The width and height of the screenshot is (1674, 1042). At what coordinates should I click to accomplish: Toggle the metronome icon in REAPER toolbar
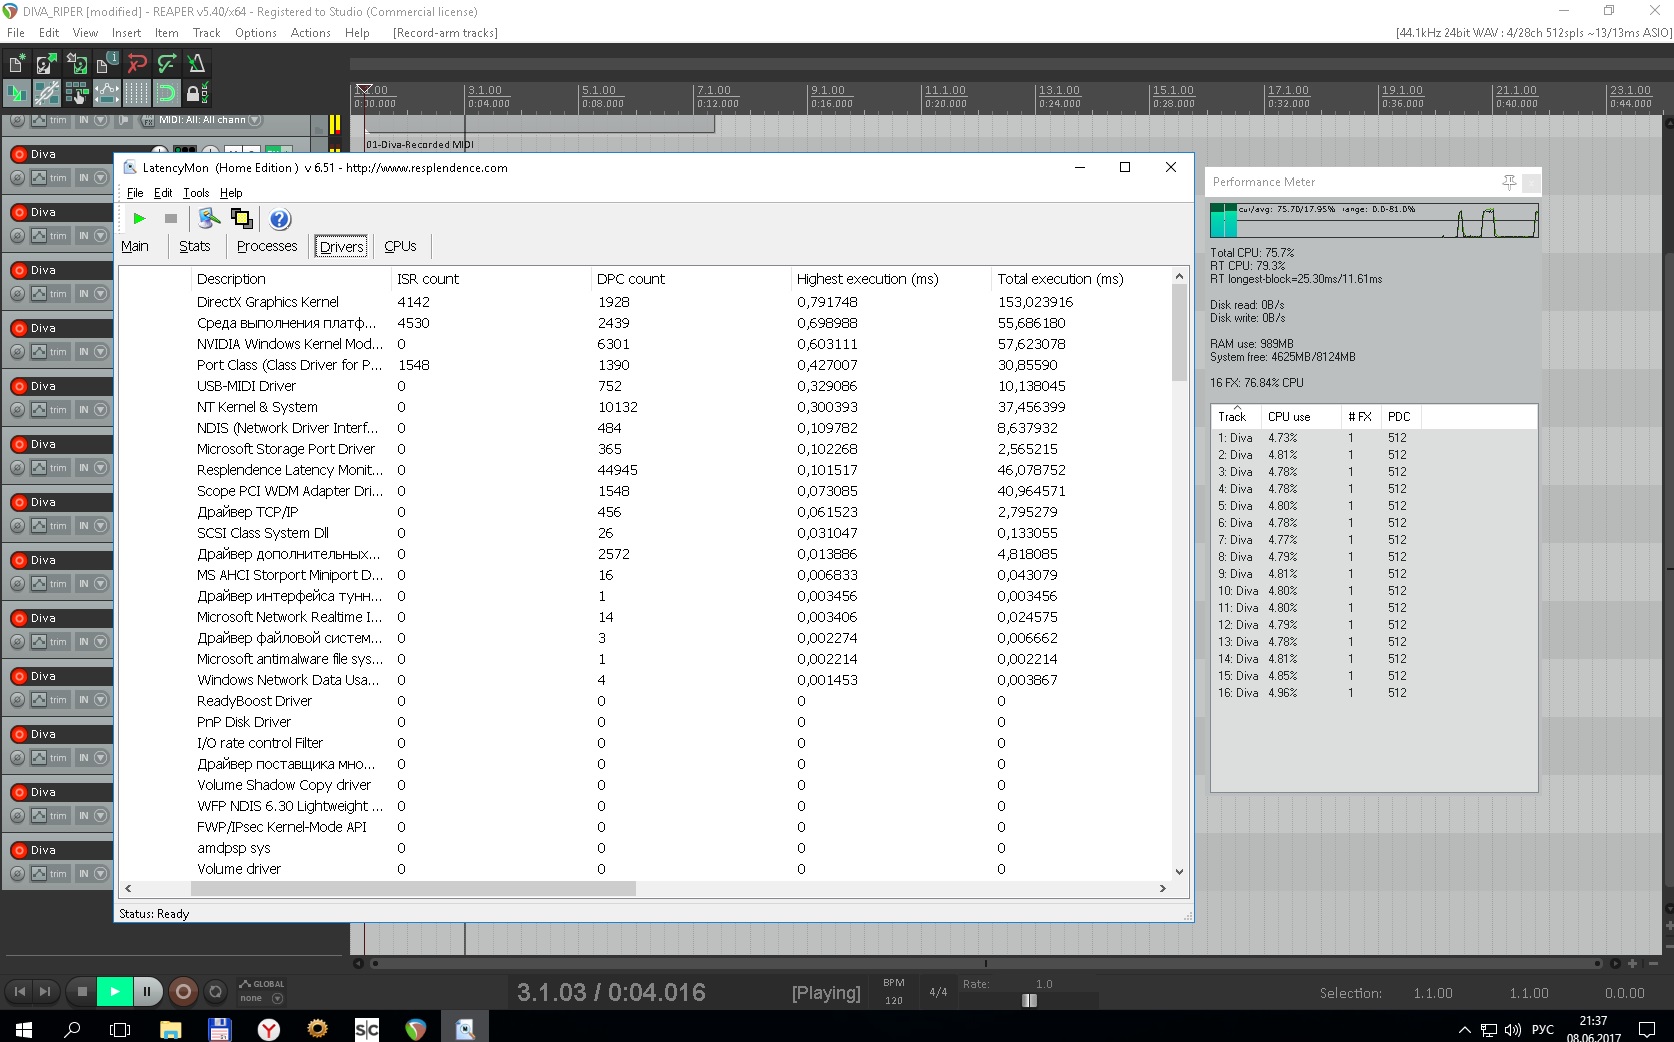tap(197, 64)
